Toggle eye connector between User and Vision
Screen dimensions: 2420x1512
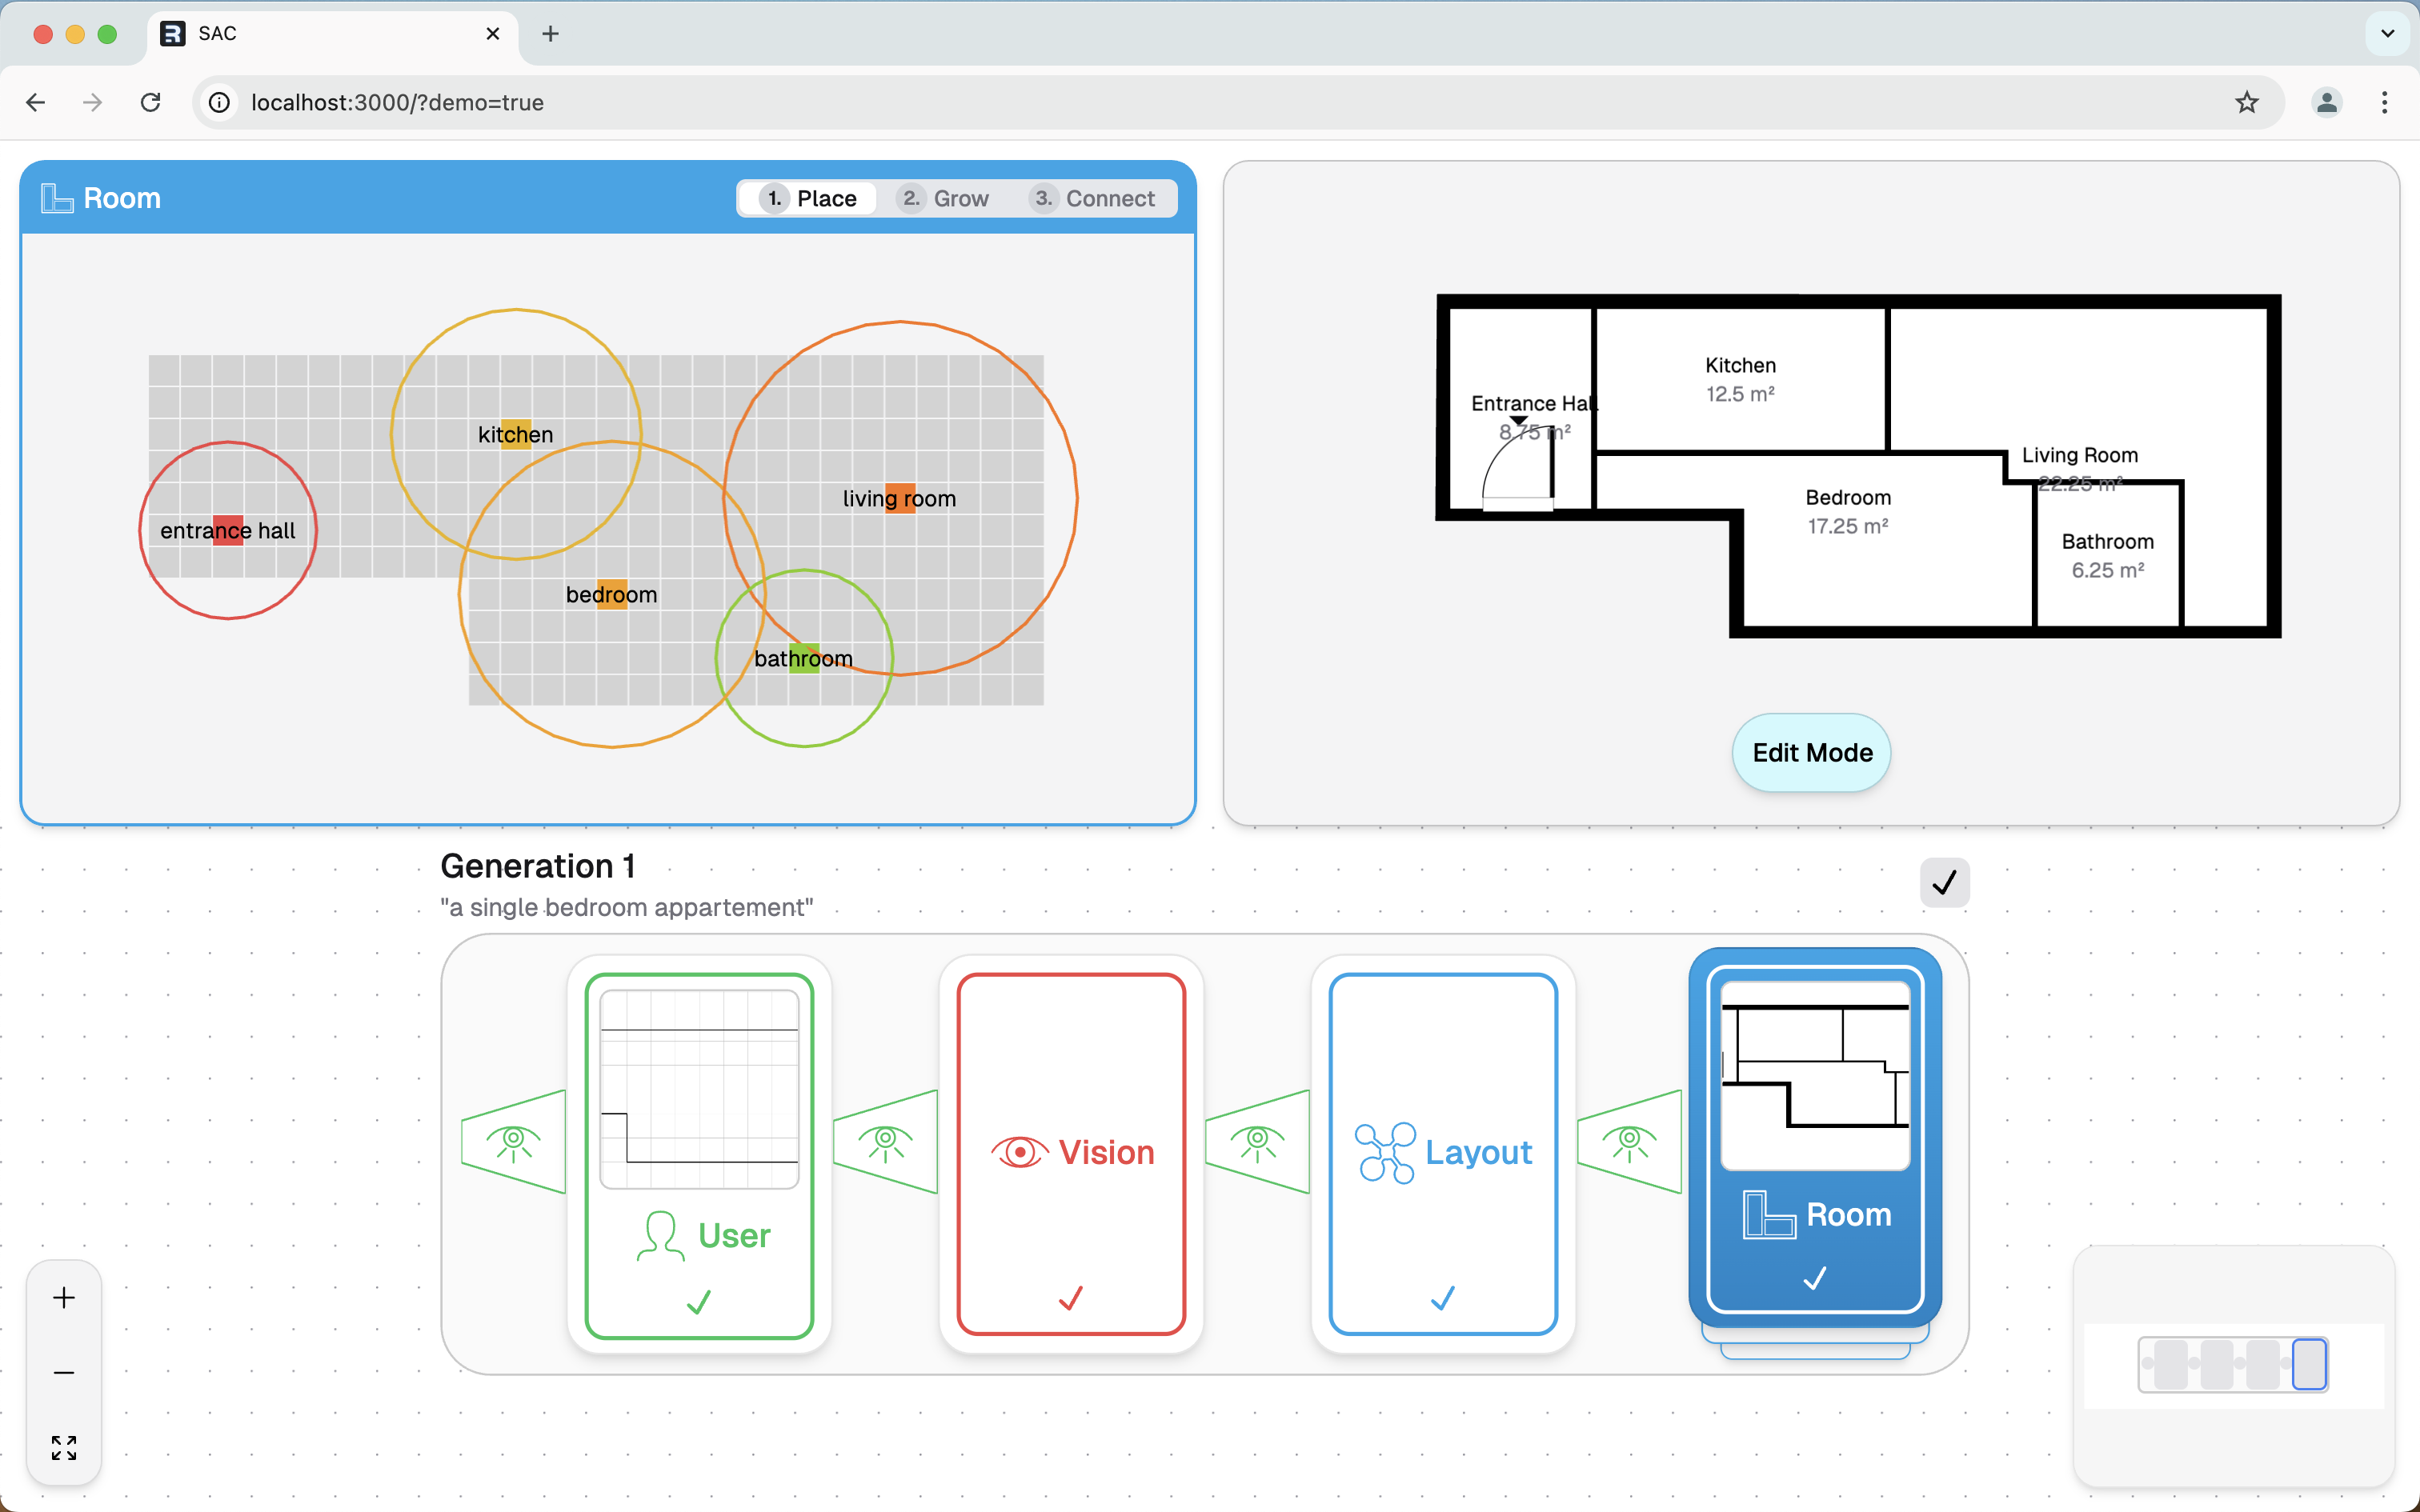[885, 1142]
